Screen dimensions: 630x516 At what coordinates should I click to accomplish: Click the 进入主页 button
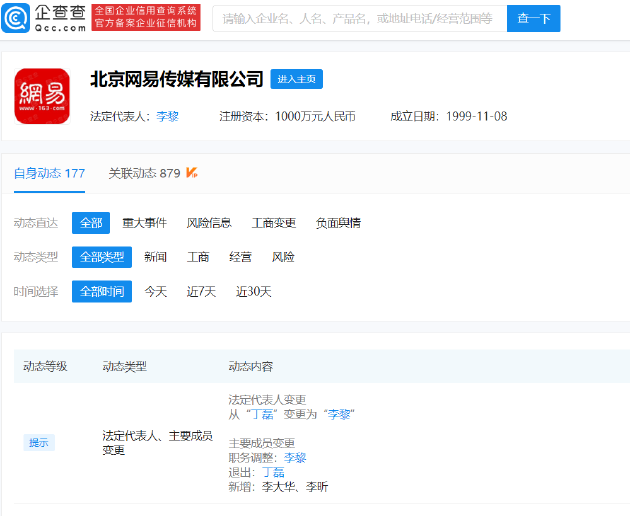[296, 80]
